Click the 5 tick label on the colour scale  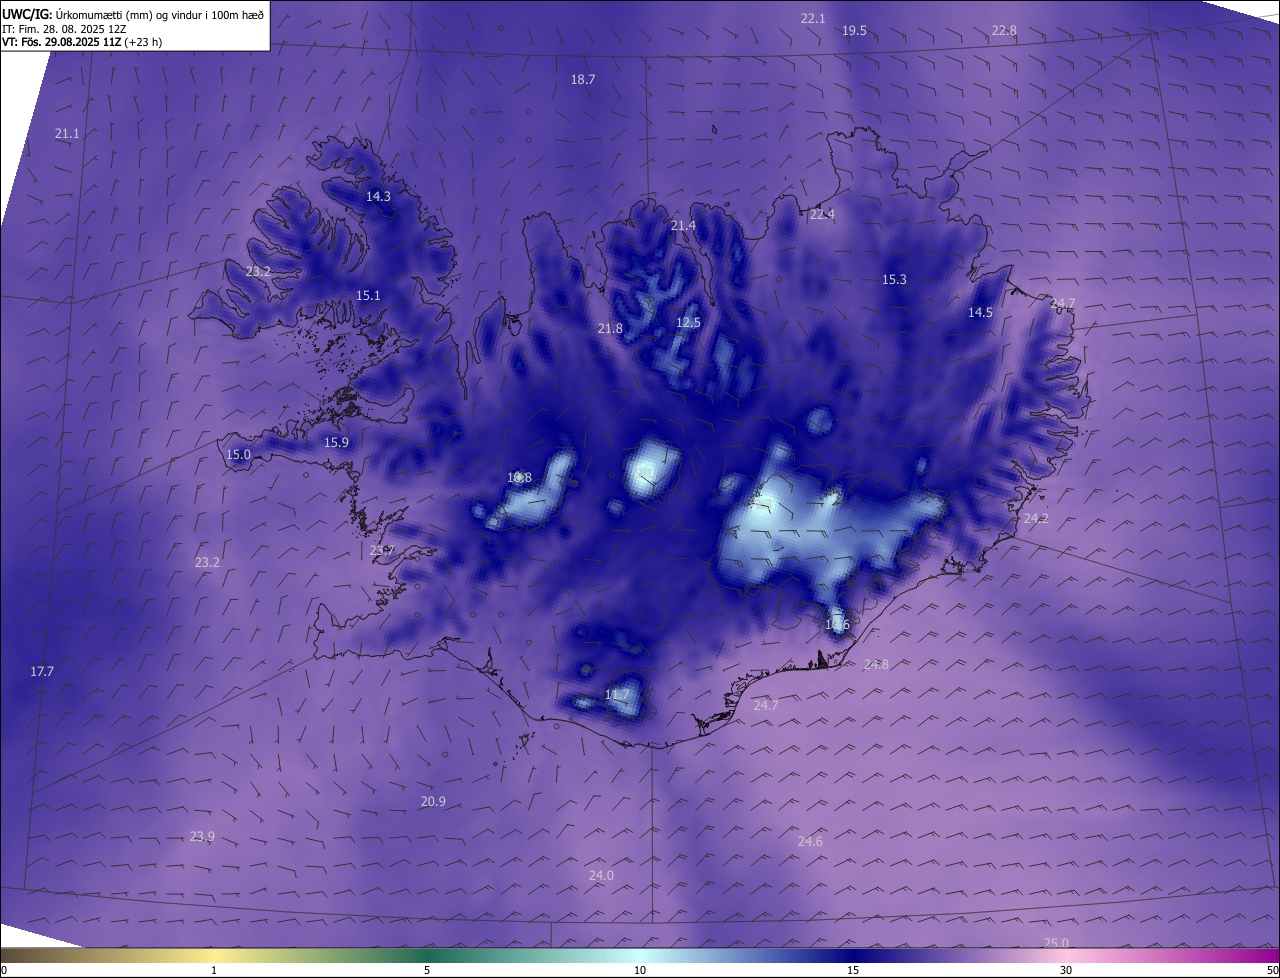427,970
